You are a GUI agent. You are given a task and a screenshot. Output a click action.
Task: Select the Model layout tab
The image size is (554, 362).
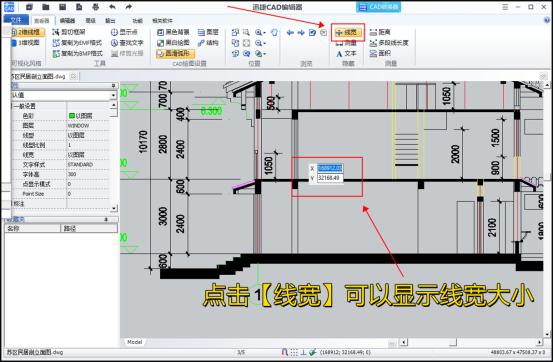coord(134,342)
